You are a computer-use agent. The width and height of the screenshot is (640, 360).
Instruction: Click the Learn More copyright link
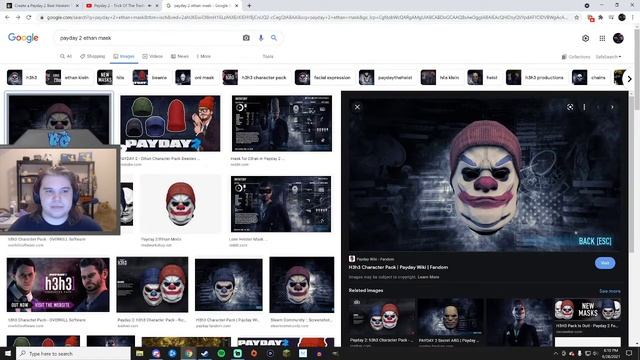[428, 277]
